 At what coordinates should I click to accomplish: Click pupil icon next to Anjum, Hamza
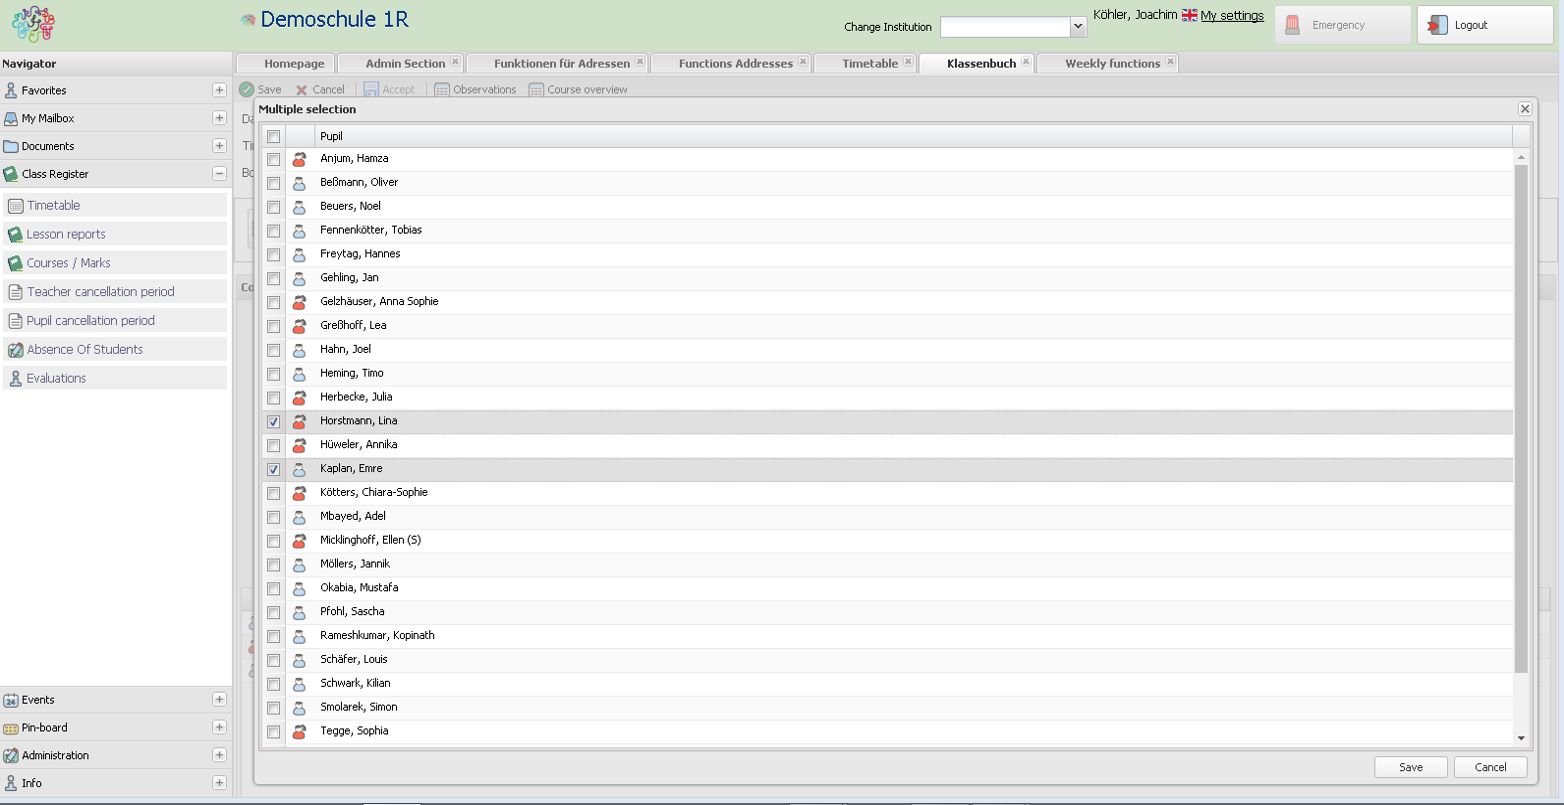coord(299,159)
